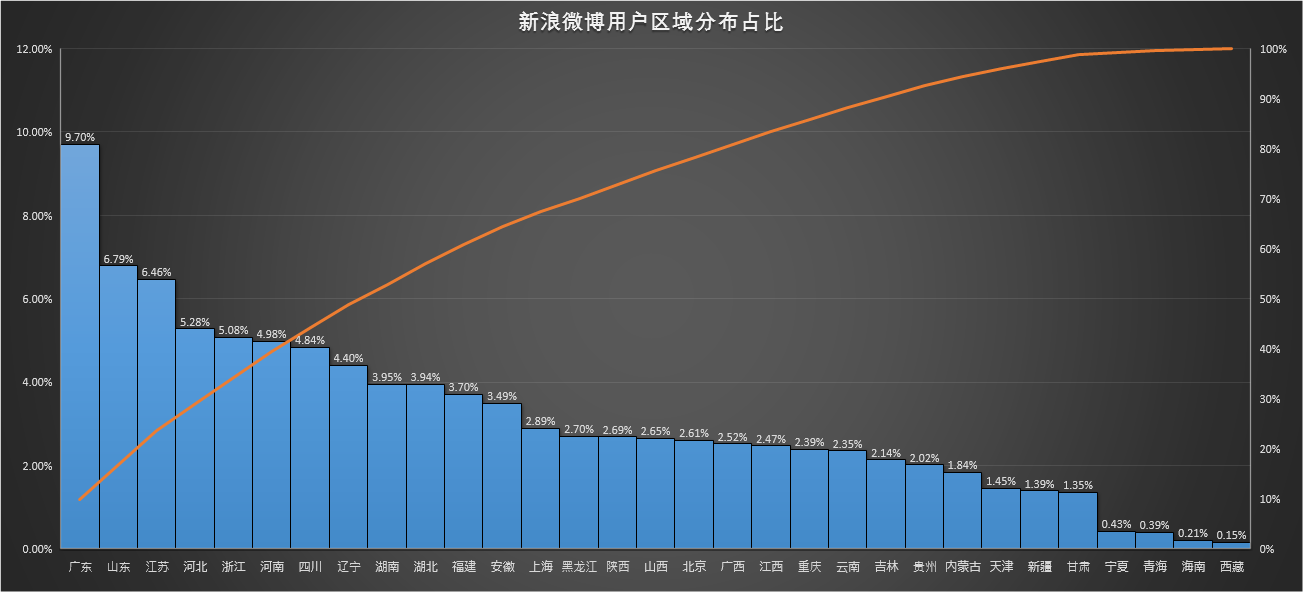Select the 2.14% data label
This screenshot has width=1303, height=592.
(x=886, y=453)
